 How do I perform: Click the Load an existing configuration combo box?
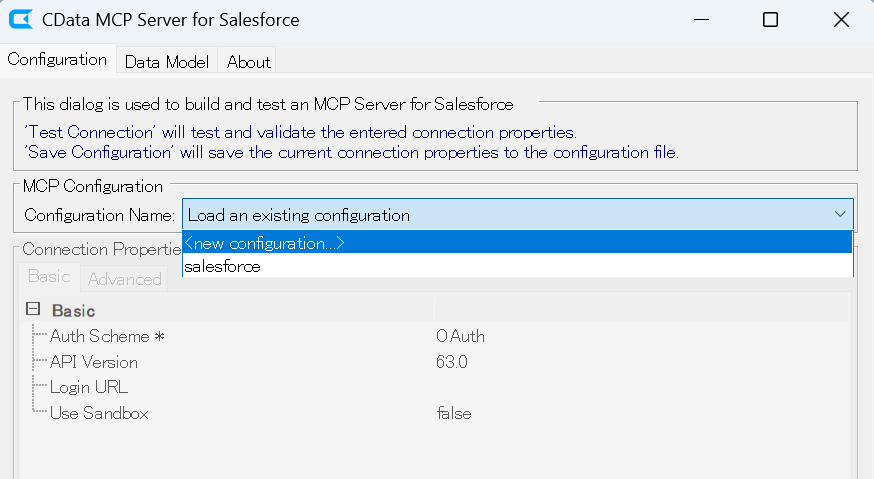click(517, 215)
